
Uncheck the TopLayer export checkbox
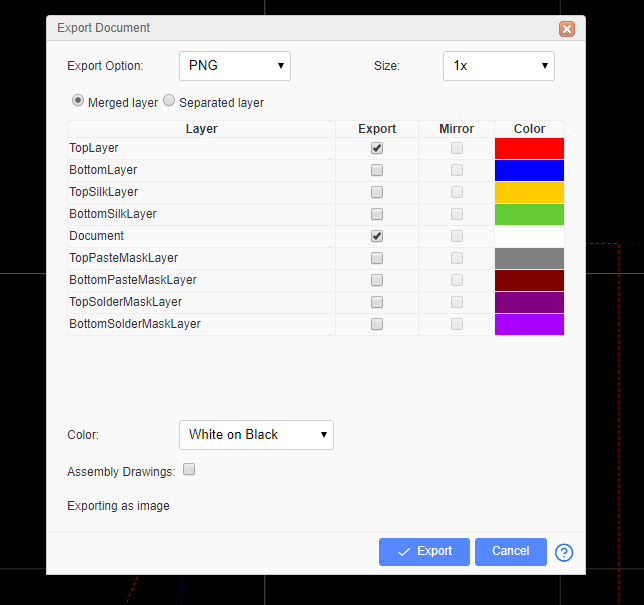(377, 148)
